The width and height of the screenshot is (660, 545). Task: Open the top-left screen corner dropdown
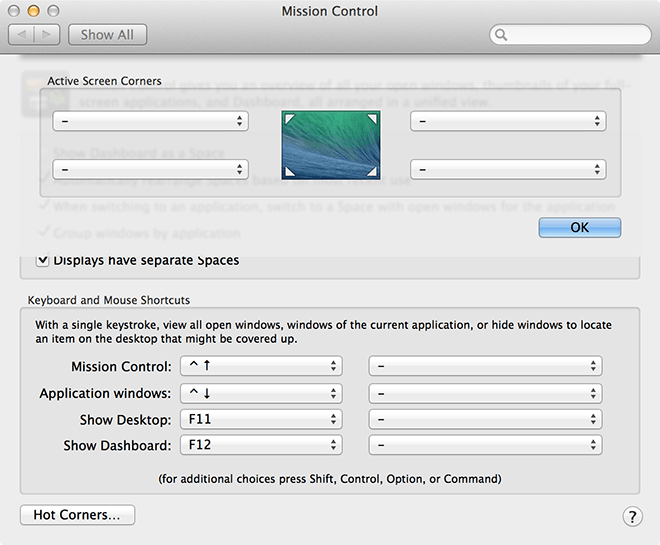click(x=151, y=121)
